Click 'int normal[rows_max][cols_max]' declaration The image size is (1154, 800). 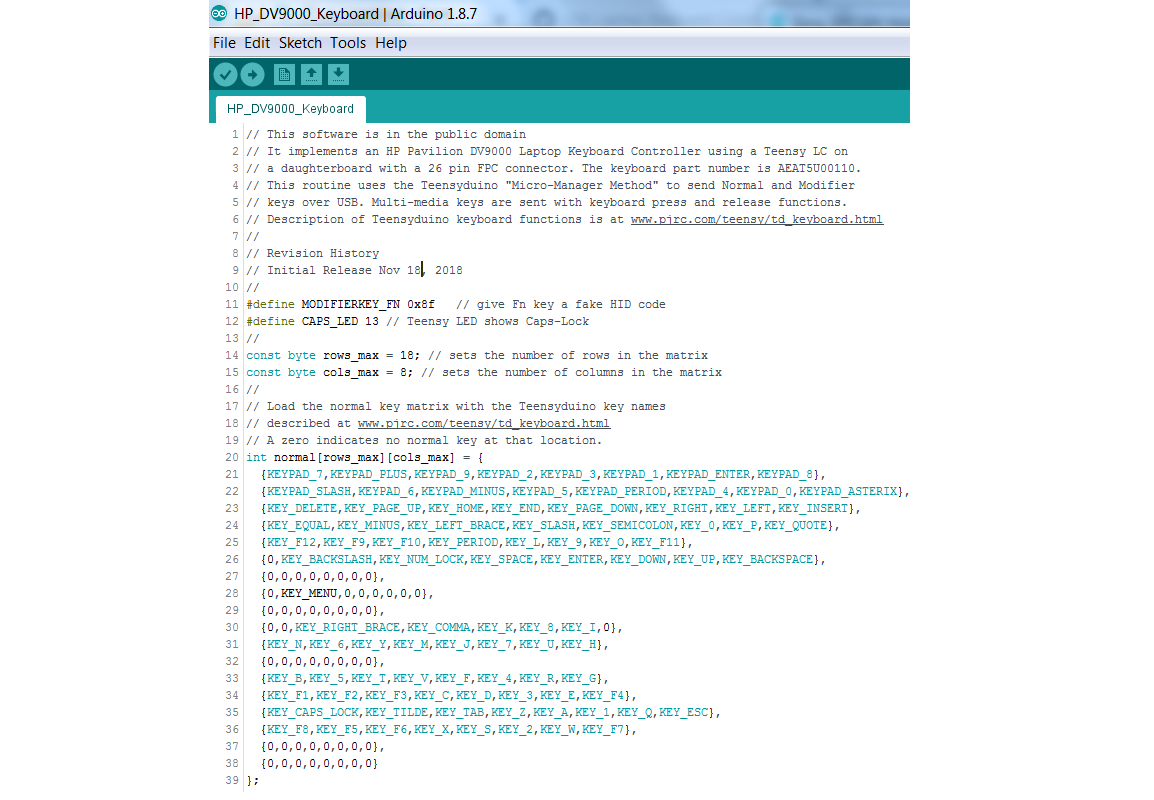pos(350,457)
